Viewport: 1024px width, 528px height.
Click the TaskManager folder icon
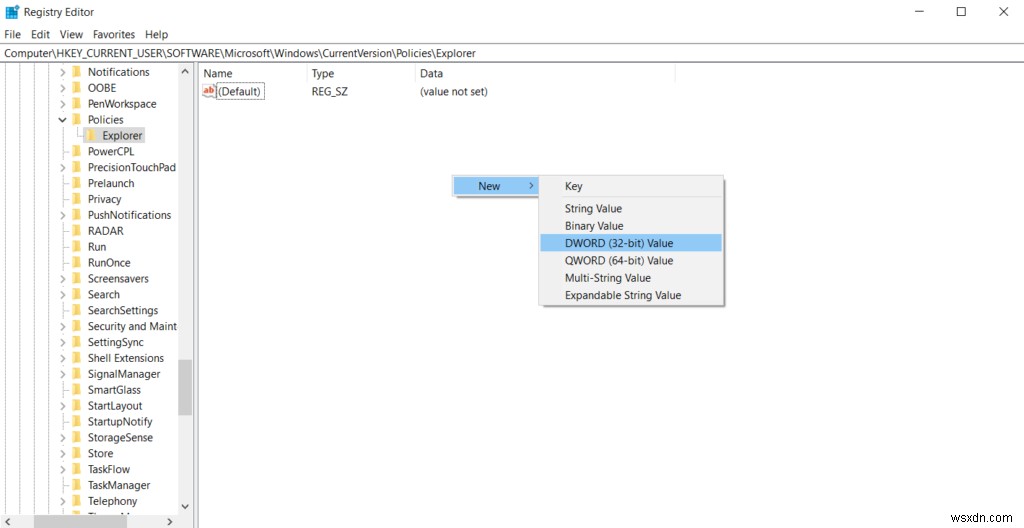click(x=76, y=485)
